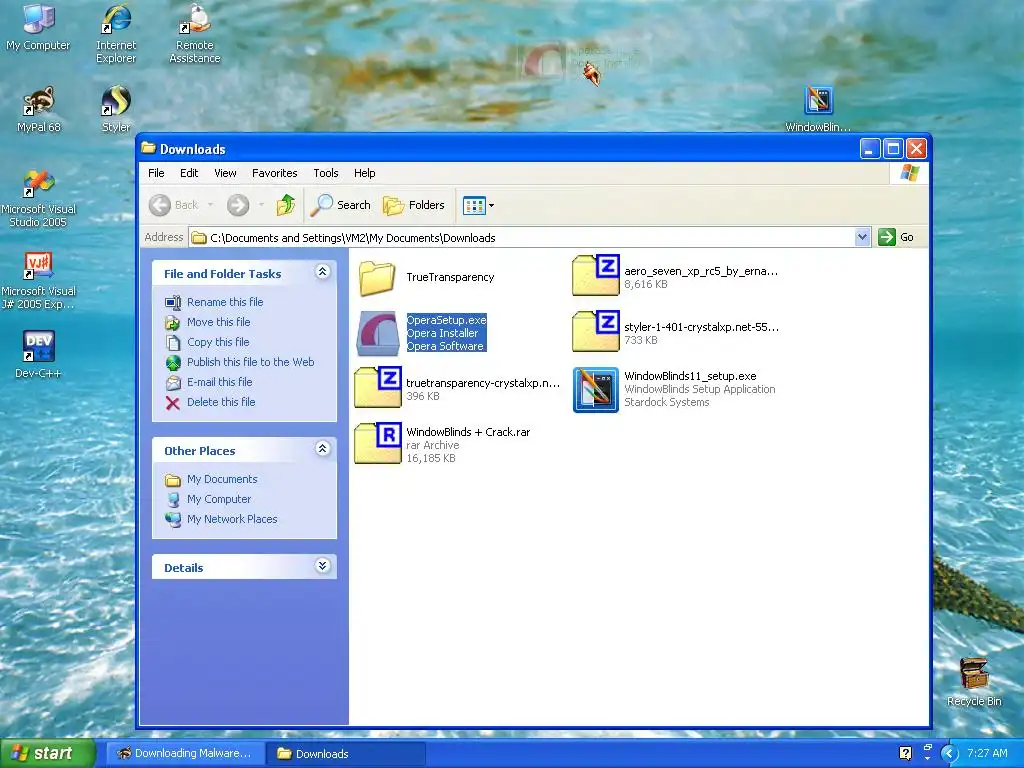Click the Start button
This screenshot has height=768, width=1024.
click(x=47, y=753)
